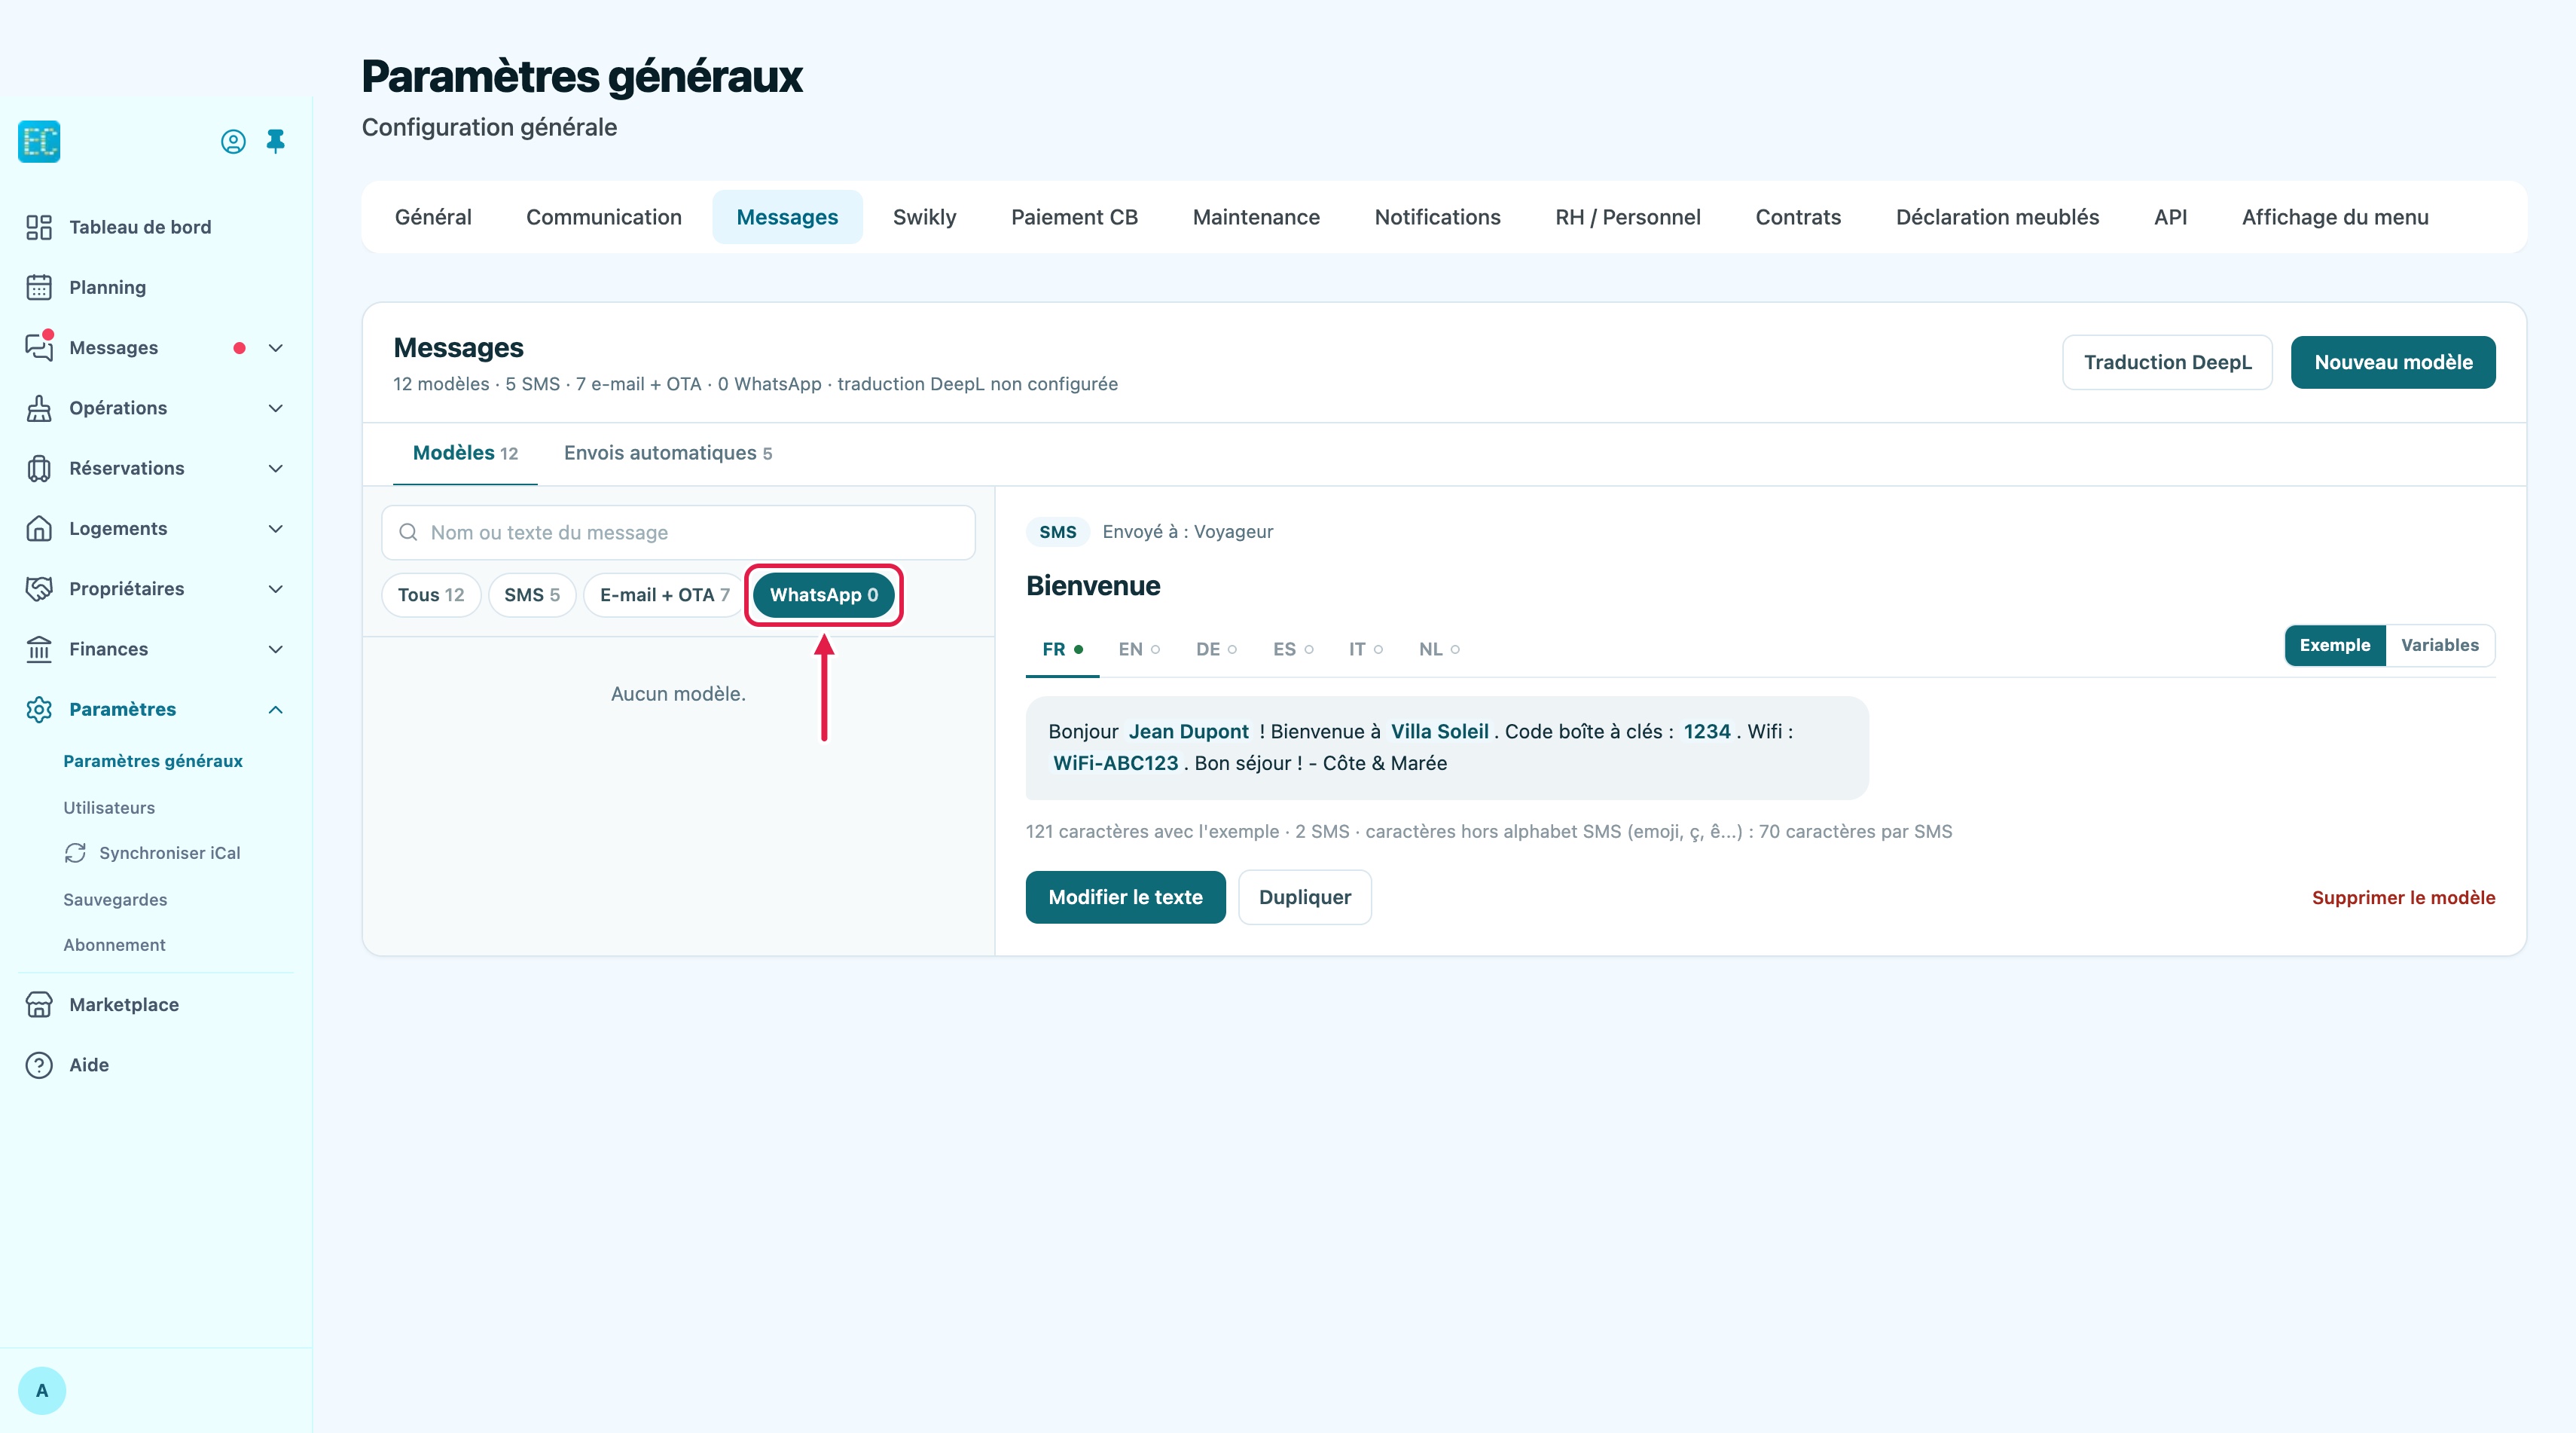
Task: Open the user profile icon in sidebar
Action: [233, 142]
